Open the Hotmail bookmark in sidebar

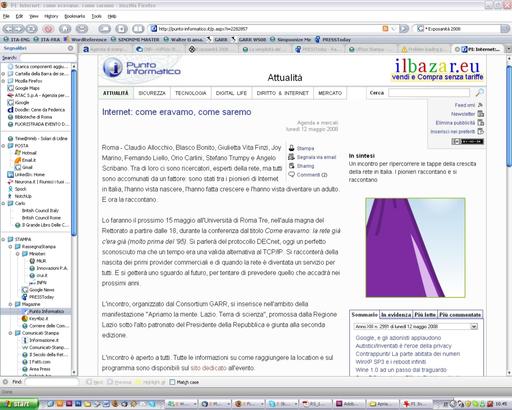25,153
